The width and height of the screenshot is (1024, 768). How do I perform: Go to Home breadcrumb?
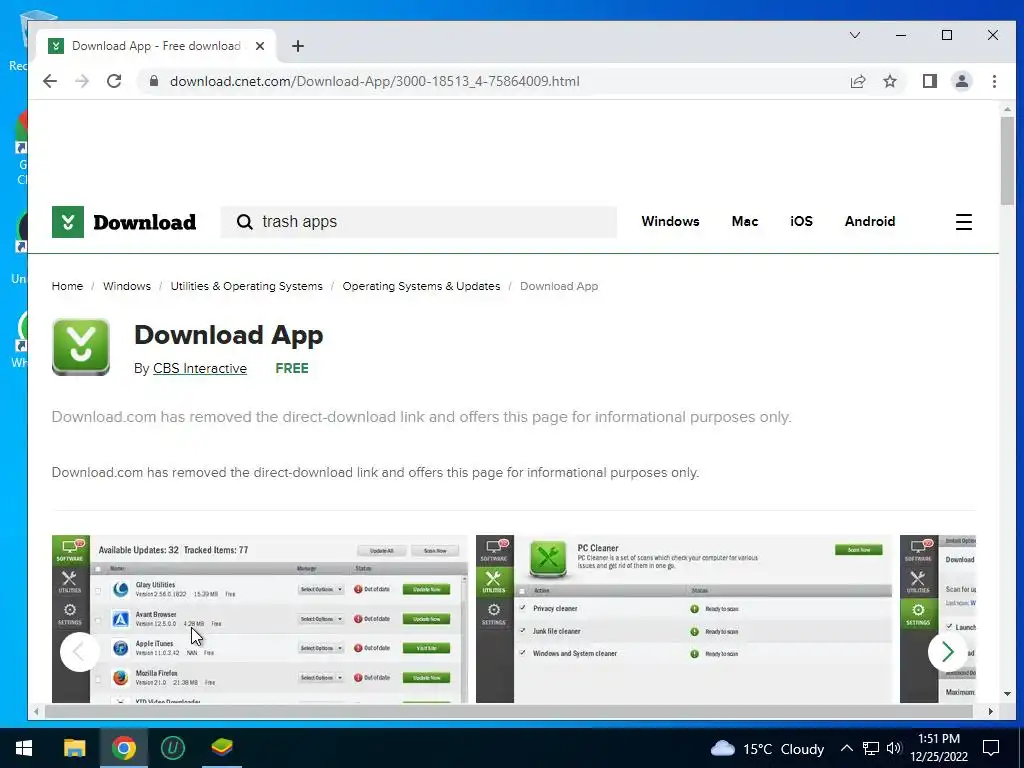(x=67, y=286)
